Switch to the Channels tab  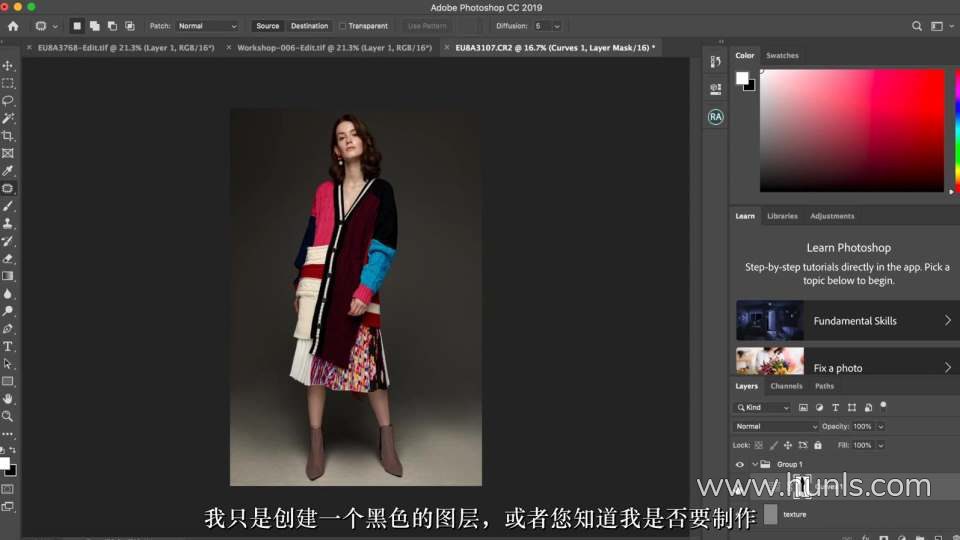click(786, 386)
